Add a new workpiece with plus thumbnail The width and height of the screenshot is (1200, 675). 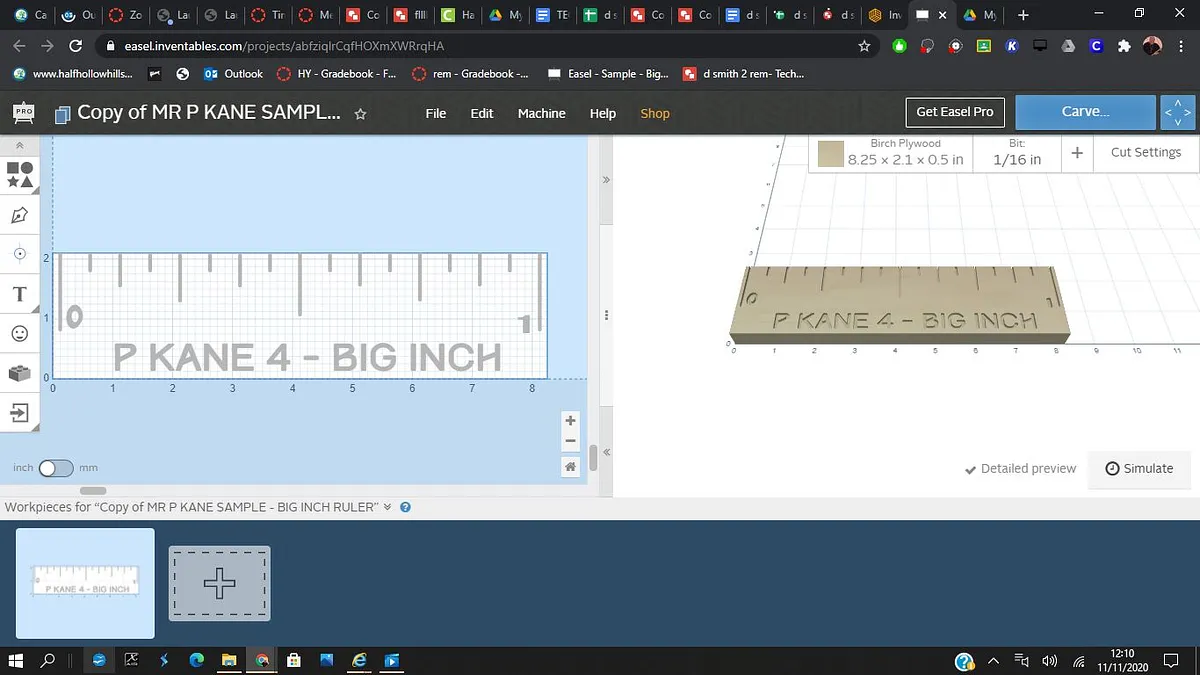(x=219, y=583)
